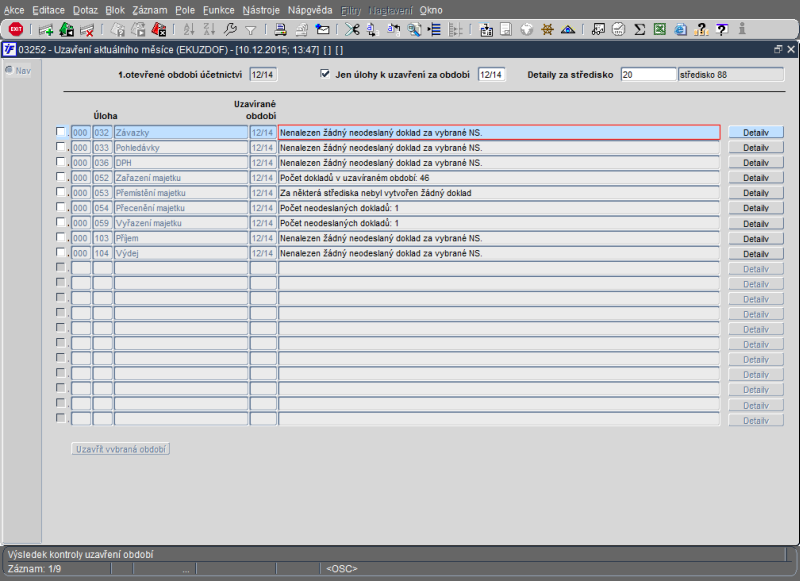
Task: Click 'Za některá střediska nebyl vytvořen žádný doklad'
Action: point(376,193)
